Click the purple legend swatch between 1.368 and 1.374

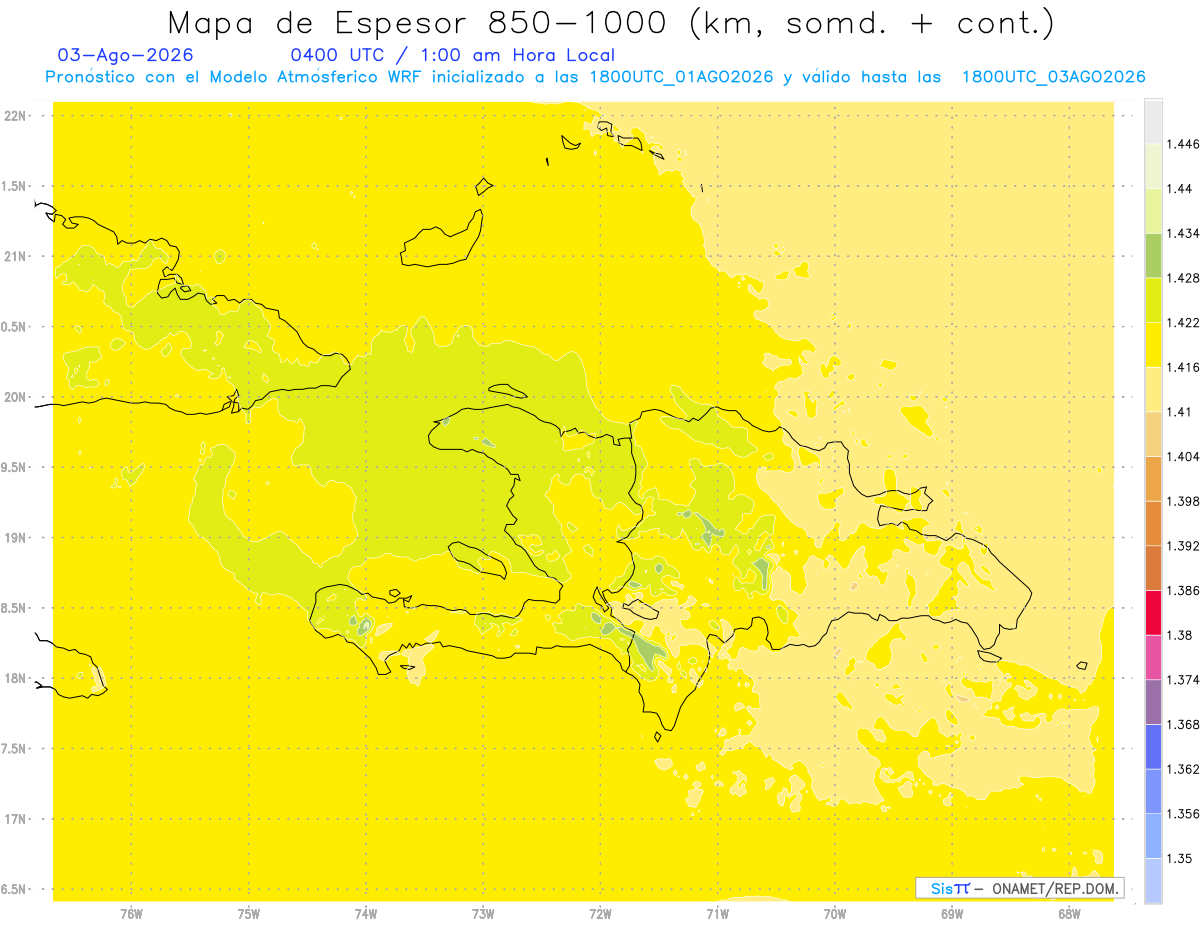1153,702
